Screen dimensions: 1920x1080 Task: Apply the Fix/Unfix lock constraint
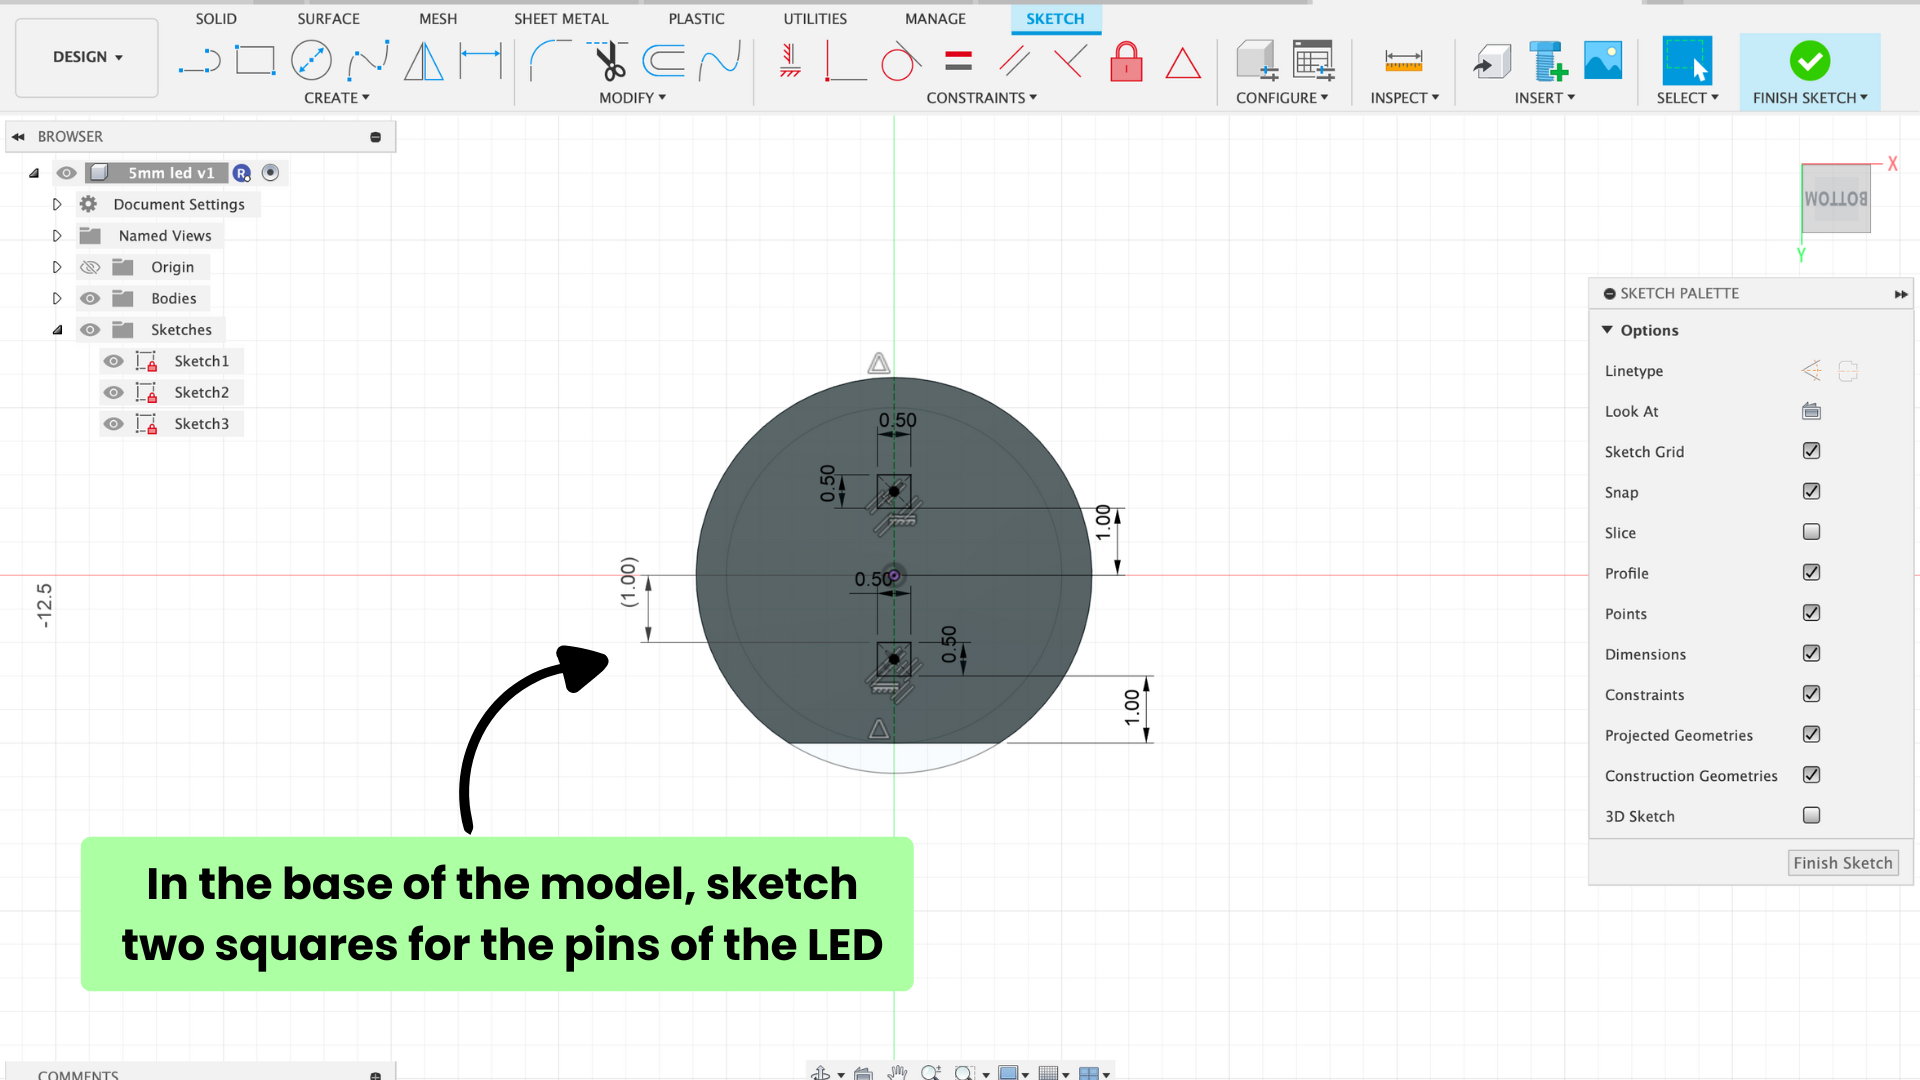1126,61
